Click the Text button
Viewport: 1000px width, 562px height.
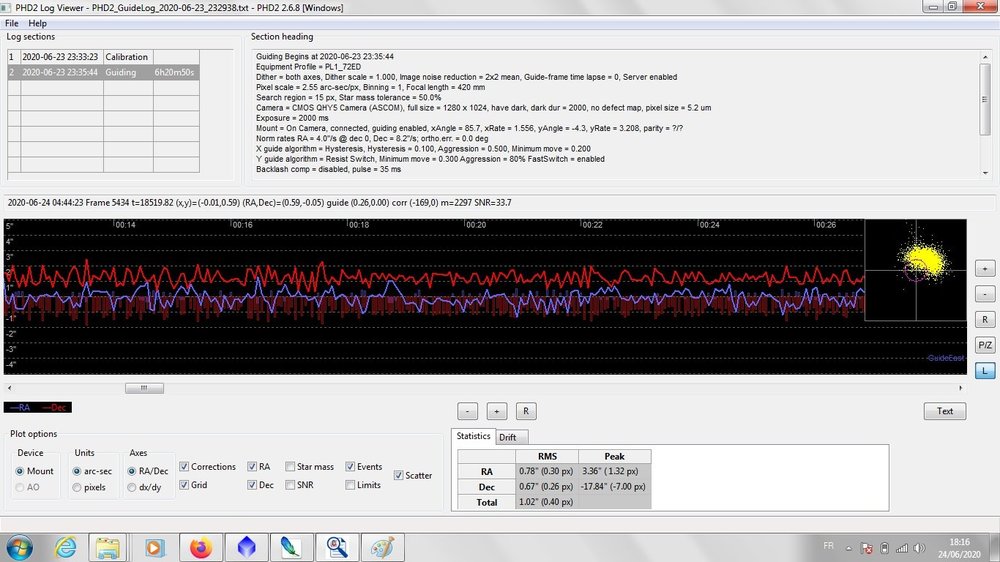point(945,411)
